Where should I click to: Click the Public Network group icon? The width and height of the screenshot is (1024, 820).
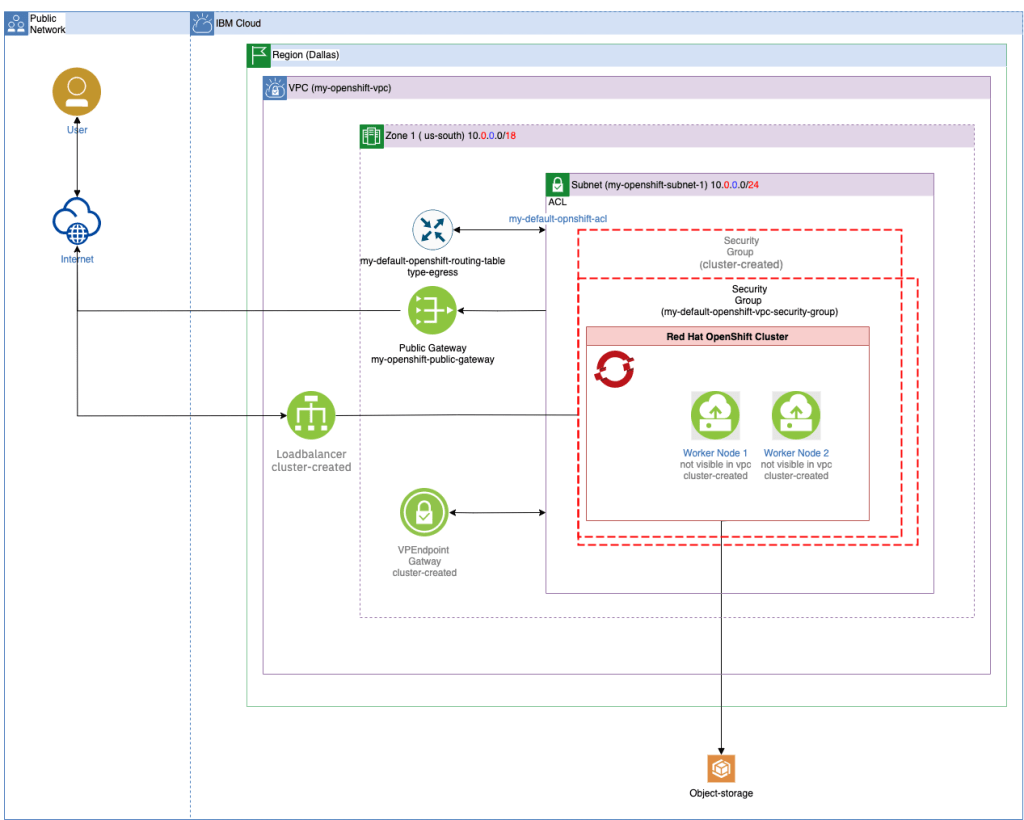click(x=17, y=24)
